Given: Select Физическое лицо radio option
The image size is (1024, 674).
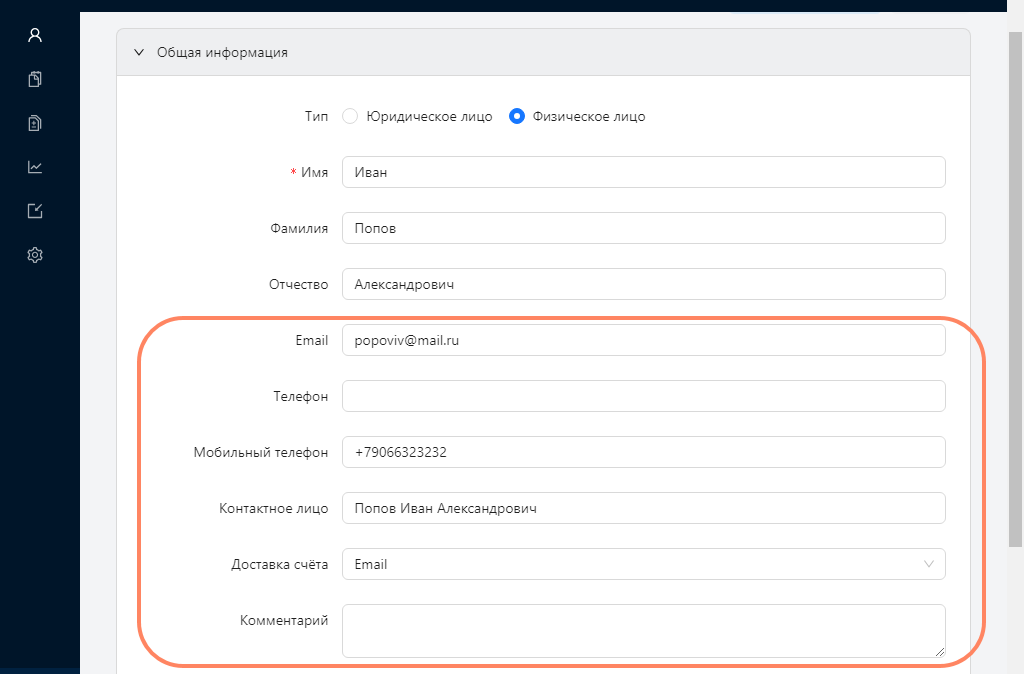Looking at the screenshot, I should pyautogui.click(x=517, y=116).
